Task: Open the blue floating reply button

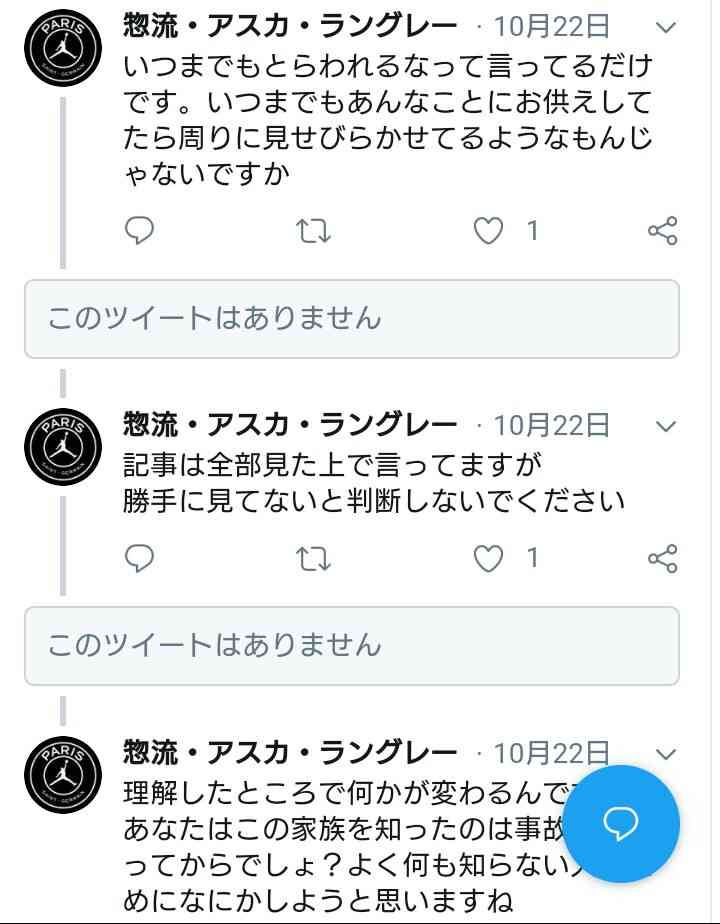Action: tap(621, 823)
